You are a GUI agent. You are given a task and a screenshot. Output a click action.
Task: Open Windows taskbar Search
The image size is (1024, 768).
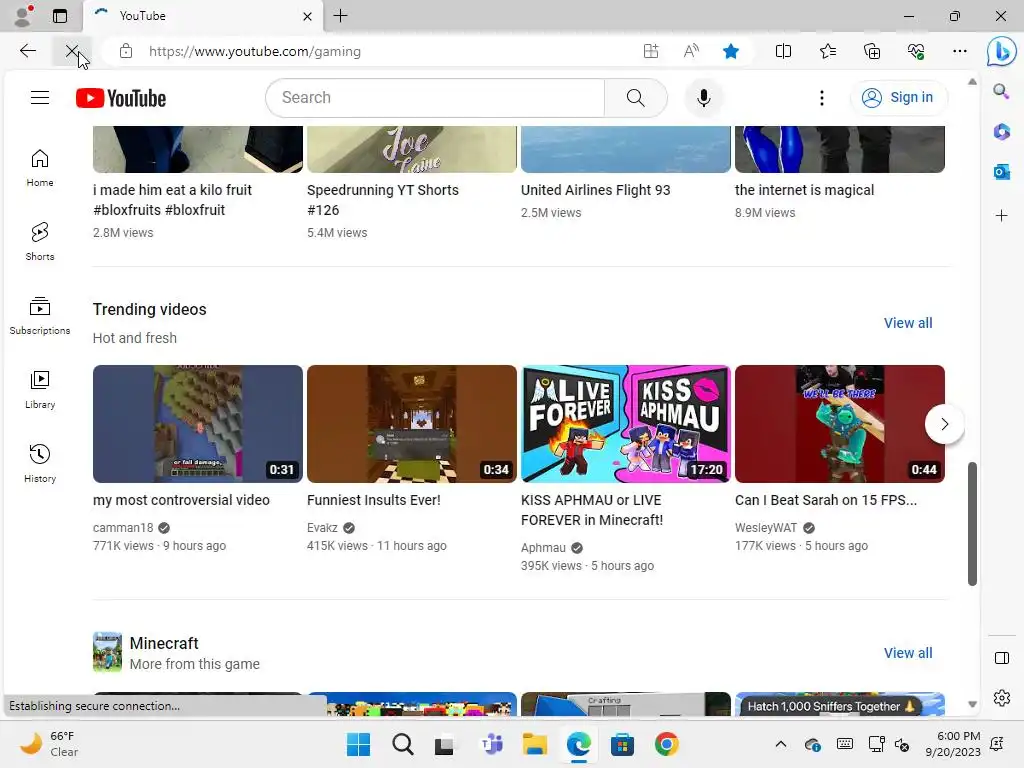tap(402, 744)
